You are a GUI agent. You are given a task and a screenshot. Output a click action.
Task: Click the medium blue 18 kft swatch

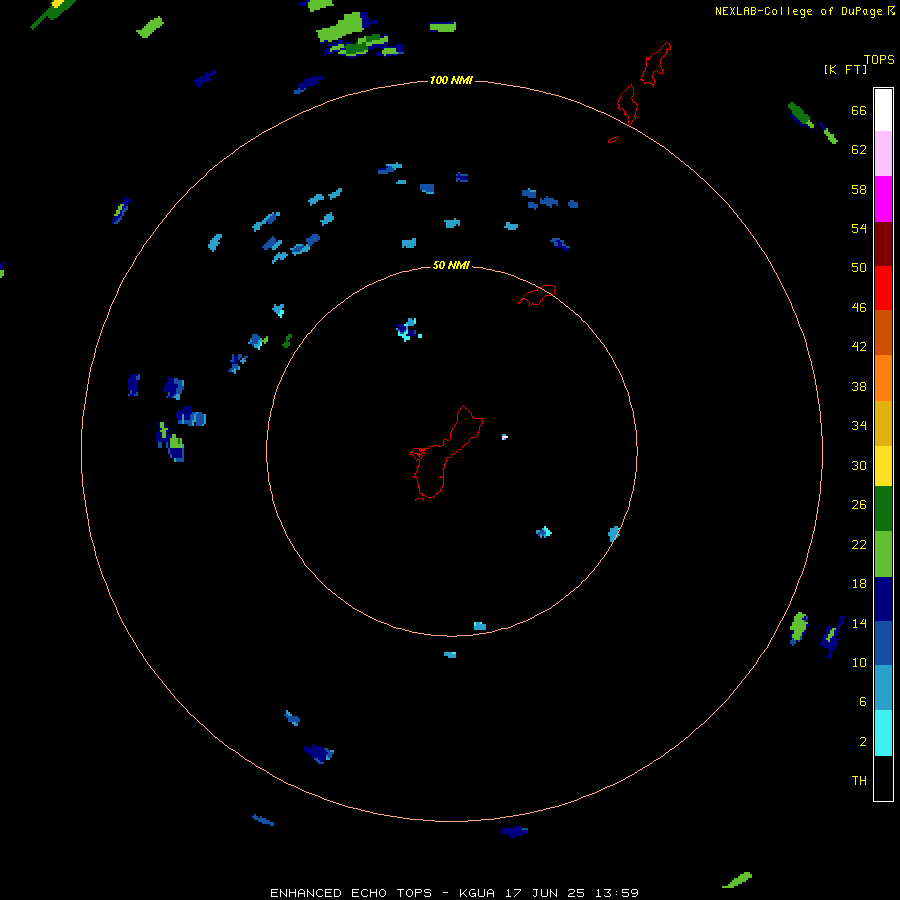[x=883, y=643]
